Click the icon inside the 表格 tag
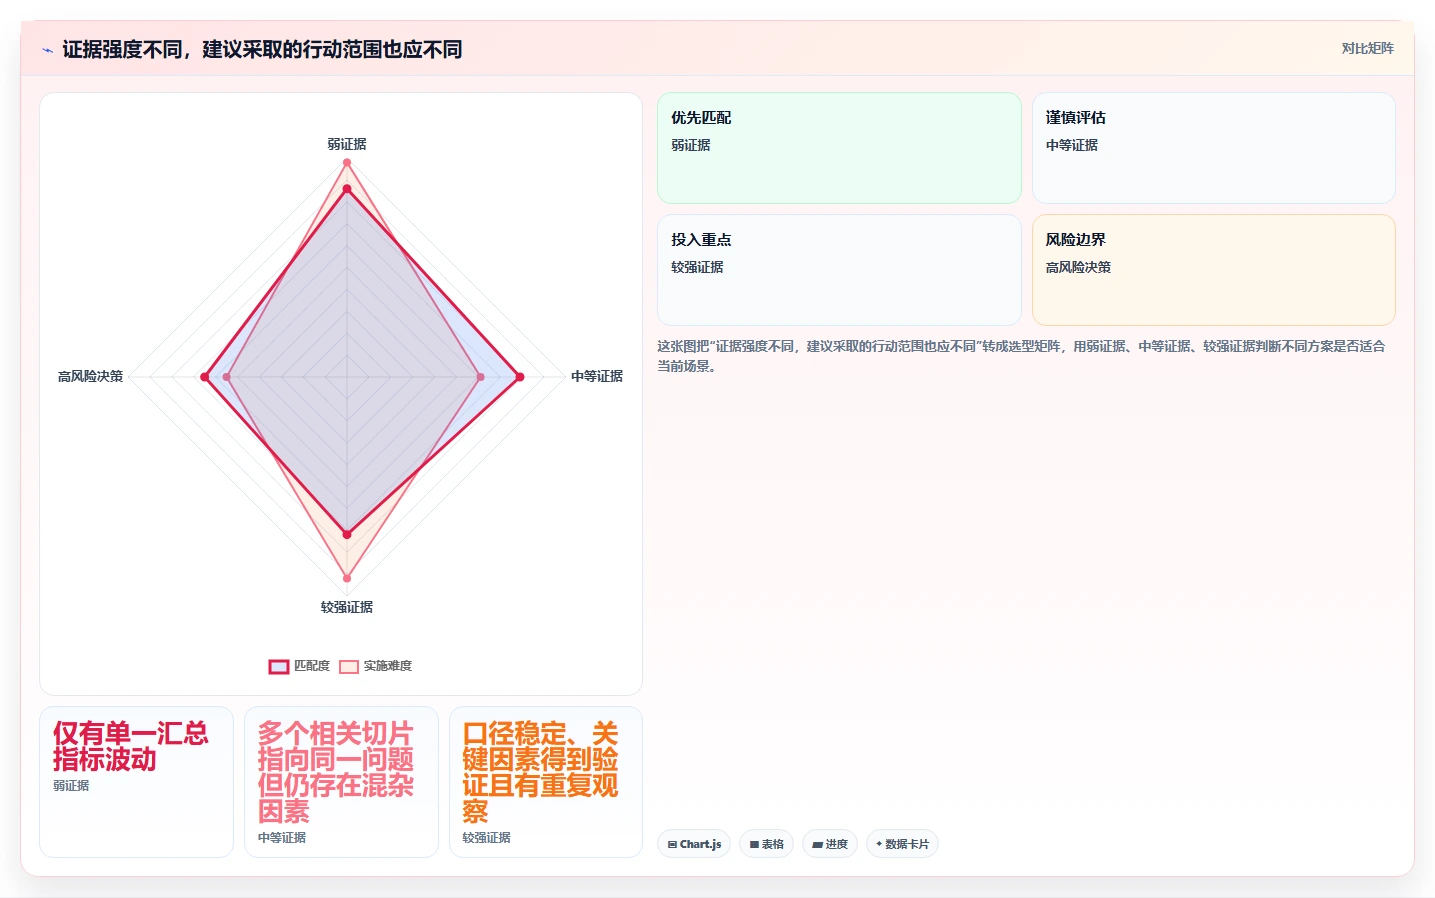Viewport: 1435px width, 898px height. pyautogui.click(x=754, y=845)
